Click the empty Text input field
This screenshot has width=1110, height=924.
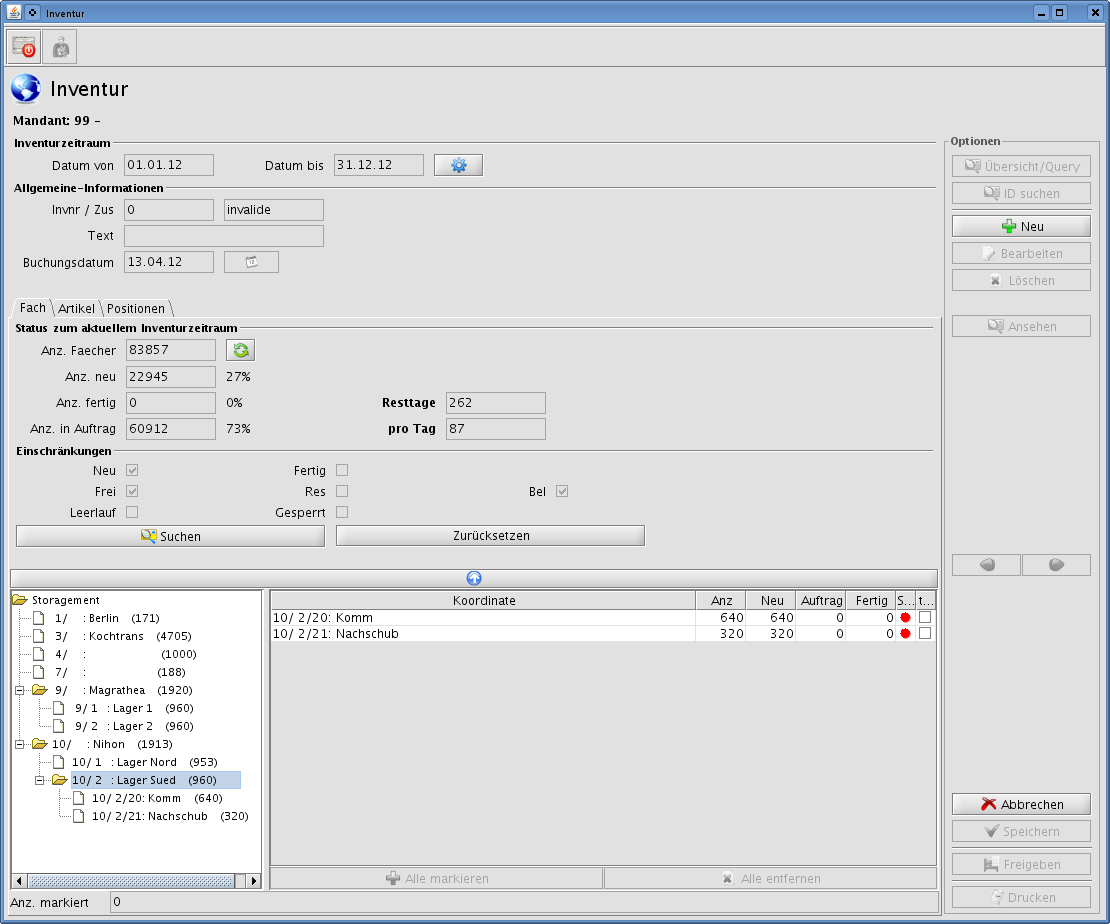(x=224, y=236)
